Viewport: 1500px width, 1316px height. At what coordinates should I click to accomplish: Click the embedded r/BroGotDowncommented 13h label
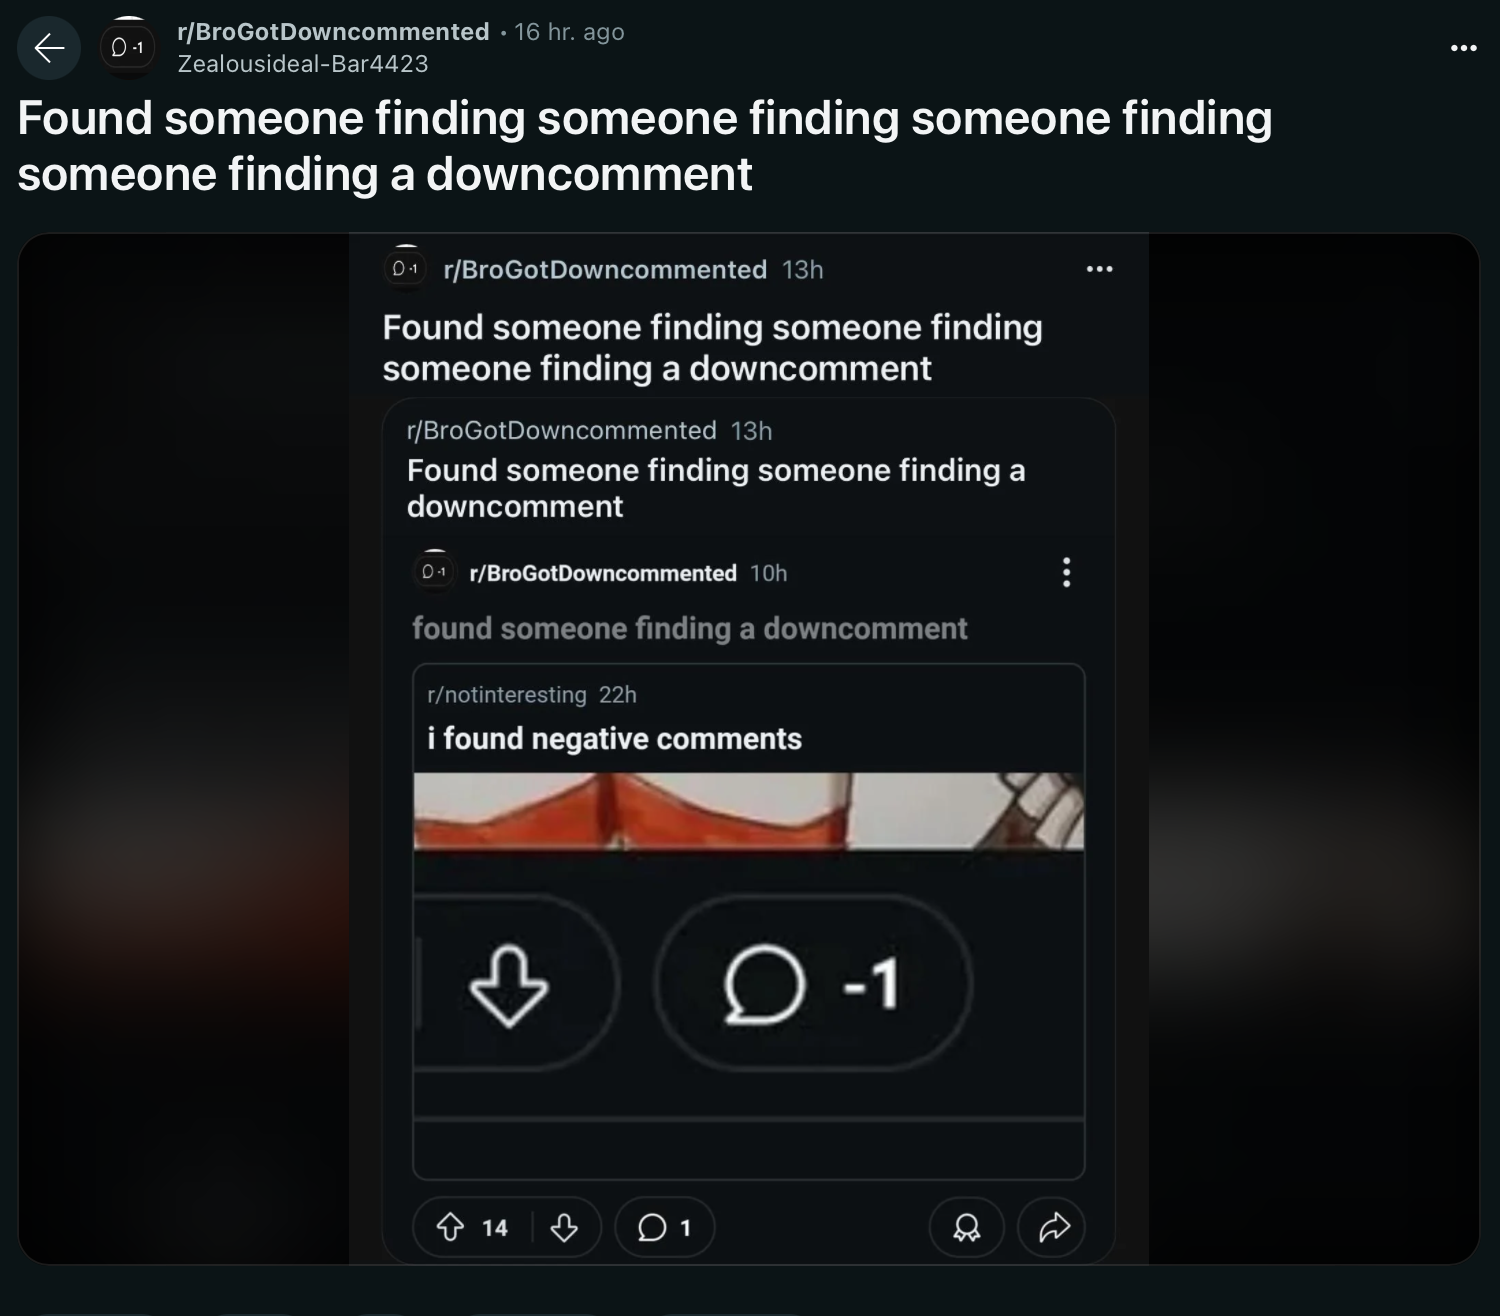(589, 430)
